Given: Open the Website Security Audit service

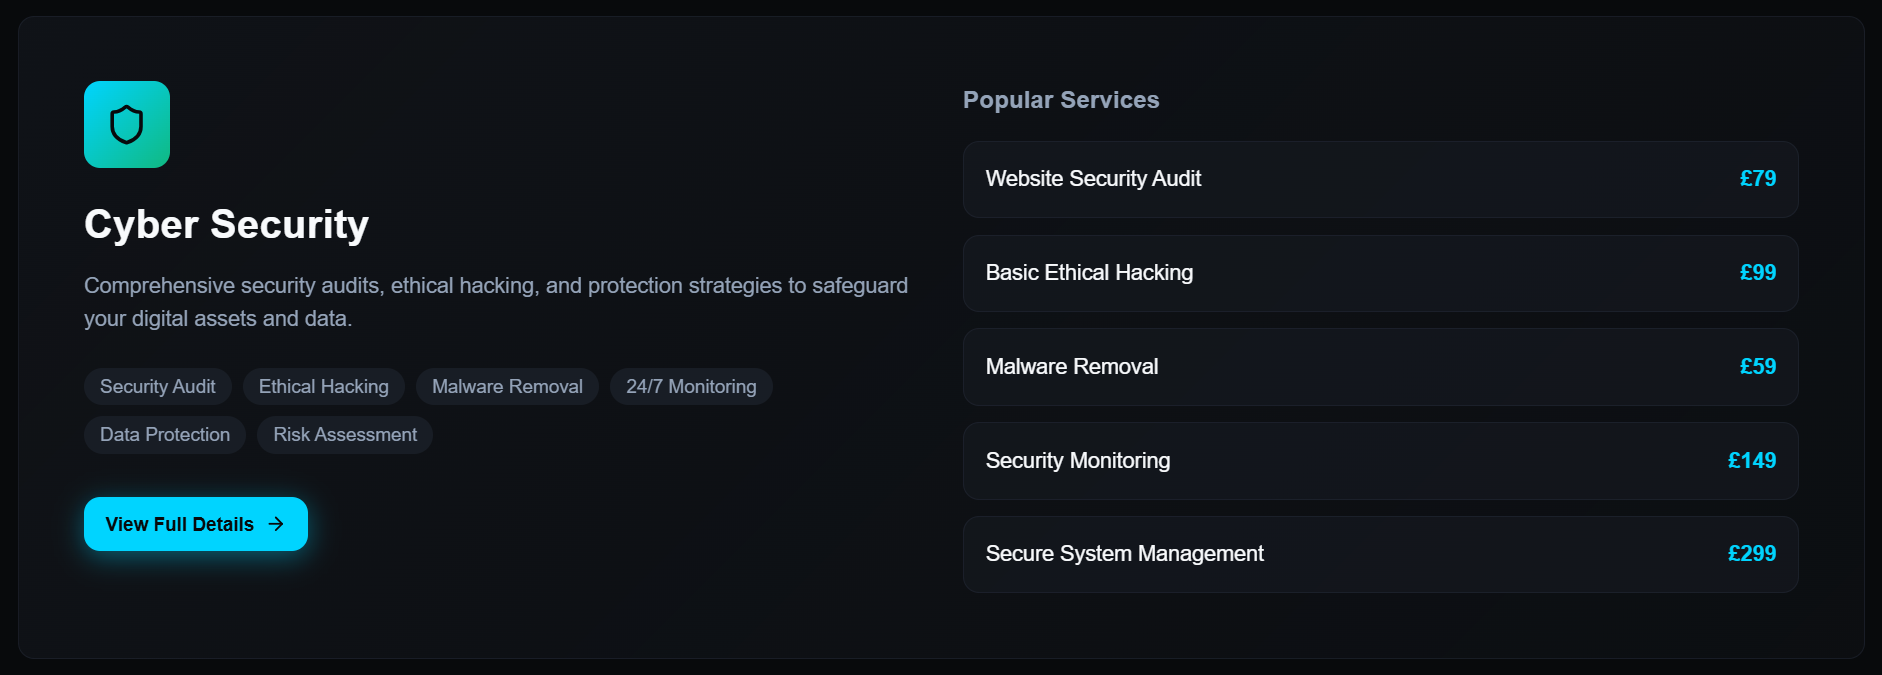Looking at the screenshot, I should (1380, 179).
